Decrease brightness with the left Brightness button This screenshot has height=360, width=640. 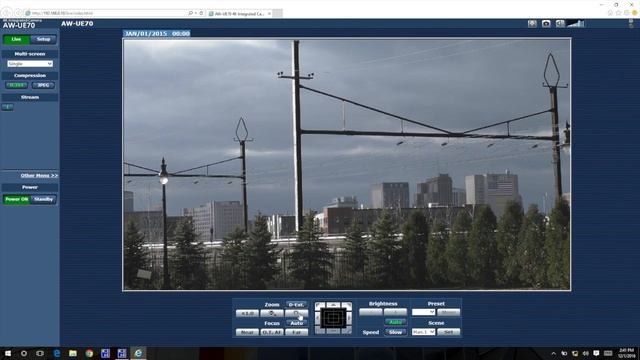pyautogui.click(x=371, y=312)
